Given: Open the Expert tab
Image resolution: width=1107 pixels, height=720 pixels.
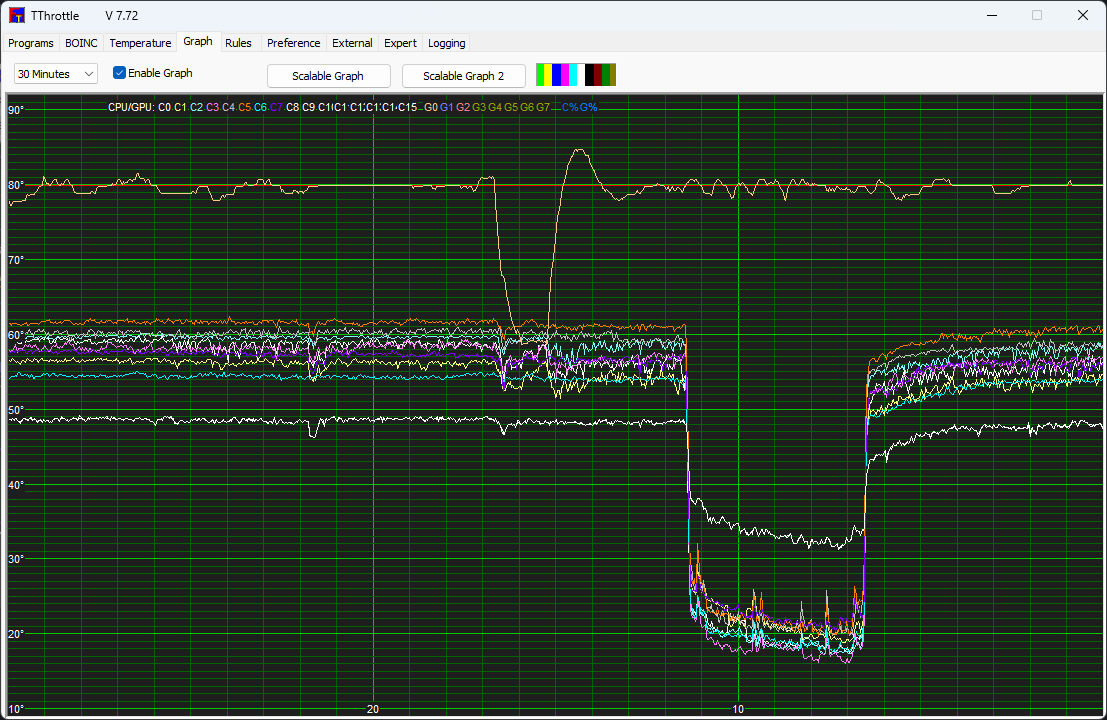Looking at the screenshot, I should 400,43.
